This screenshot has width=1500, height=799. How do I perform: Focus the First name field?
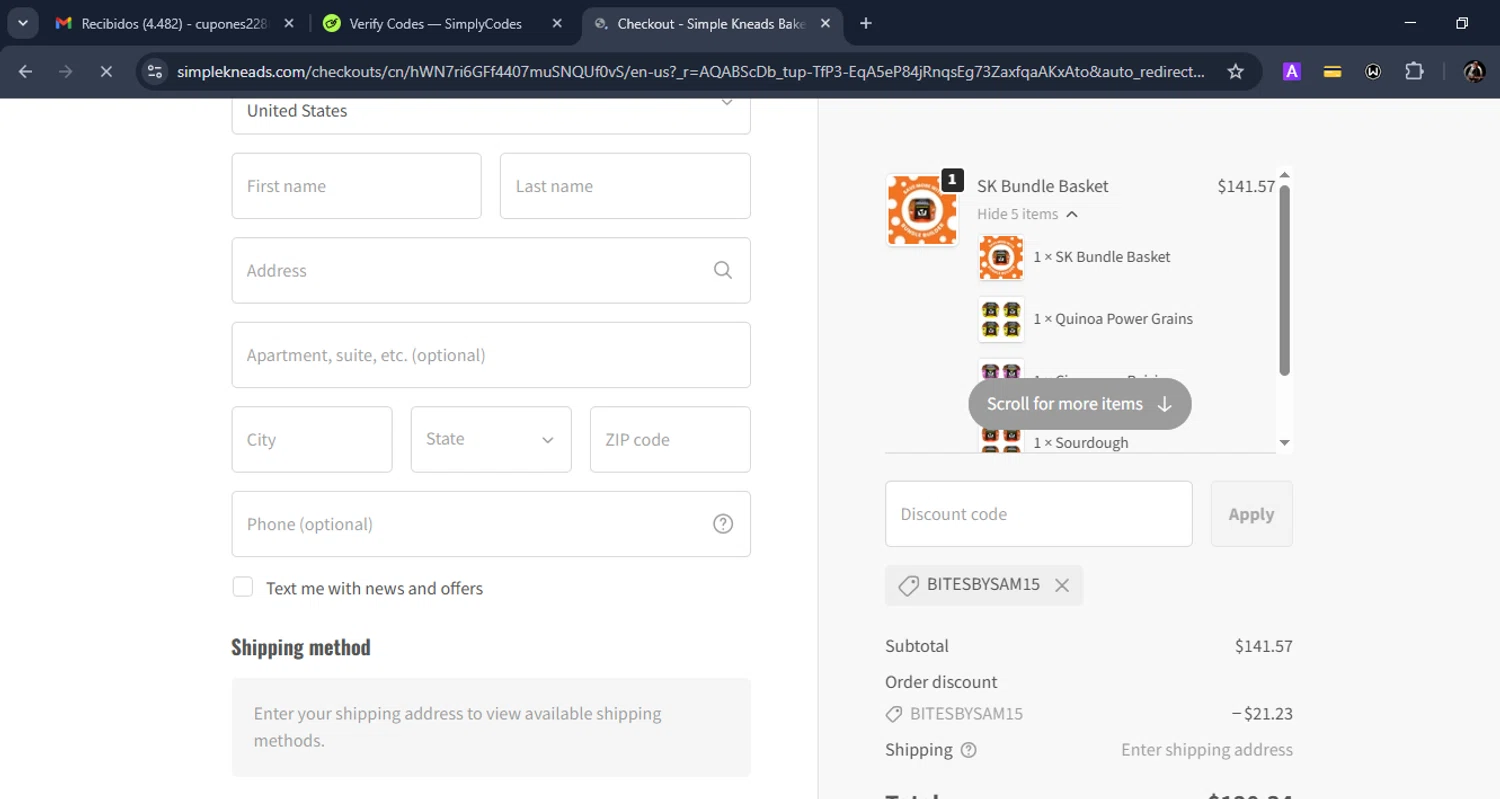[x=356, y=186]
